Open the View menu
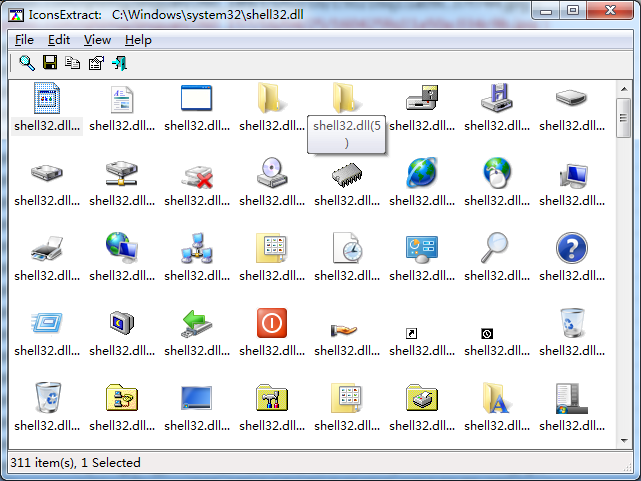The height and width of the screenshot is (481, 641). [x=97, y=40]
